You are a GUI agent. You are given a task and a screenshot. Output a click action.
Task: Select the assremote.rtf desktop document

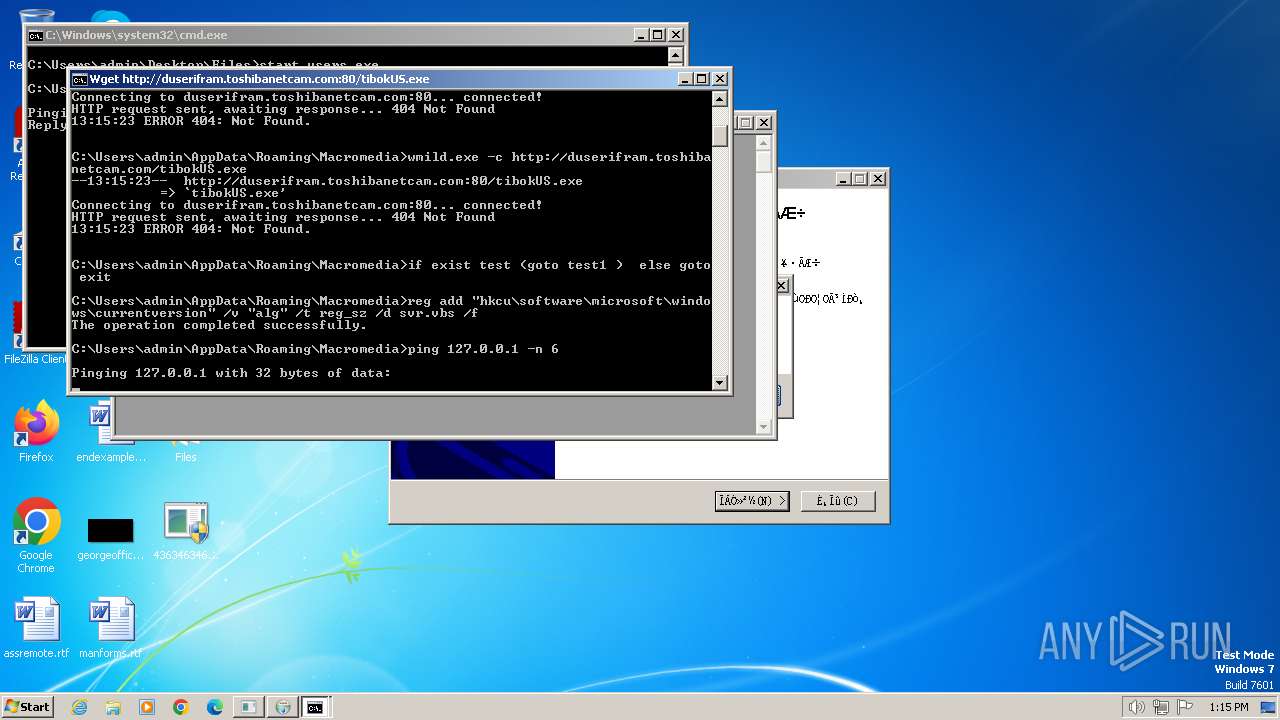(x=36, y=628)
